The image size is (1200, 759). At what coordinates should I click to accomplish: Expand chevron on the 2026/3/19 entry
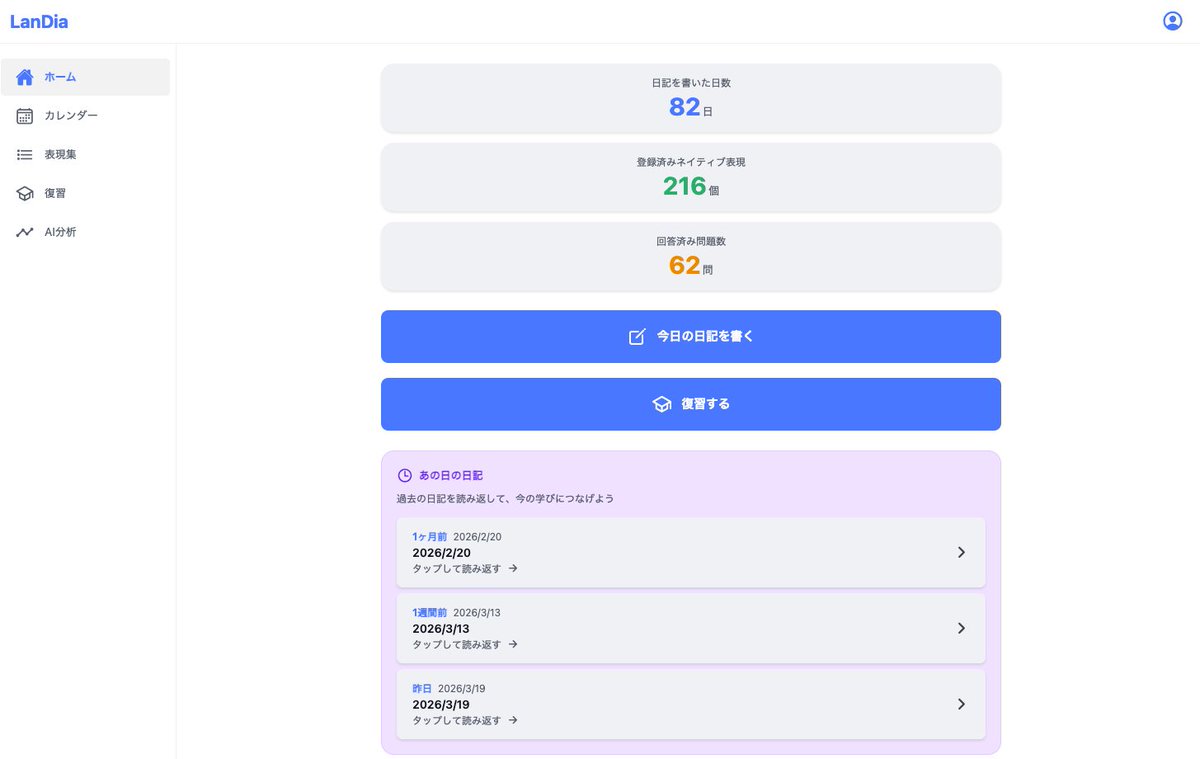tap(961, 704)
